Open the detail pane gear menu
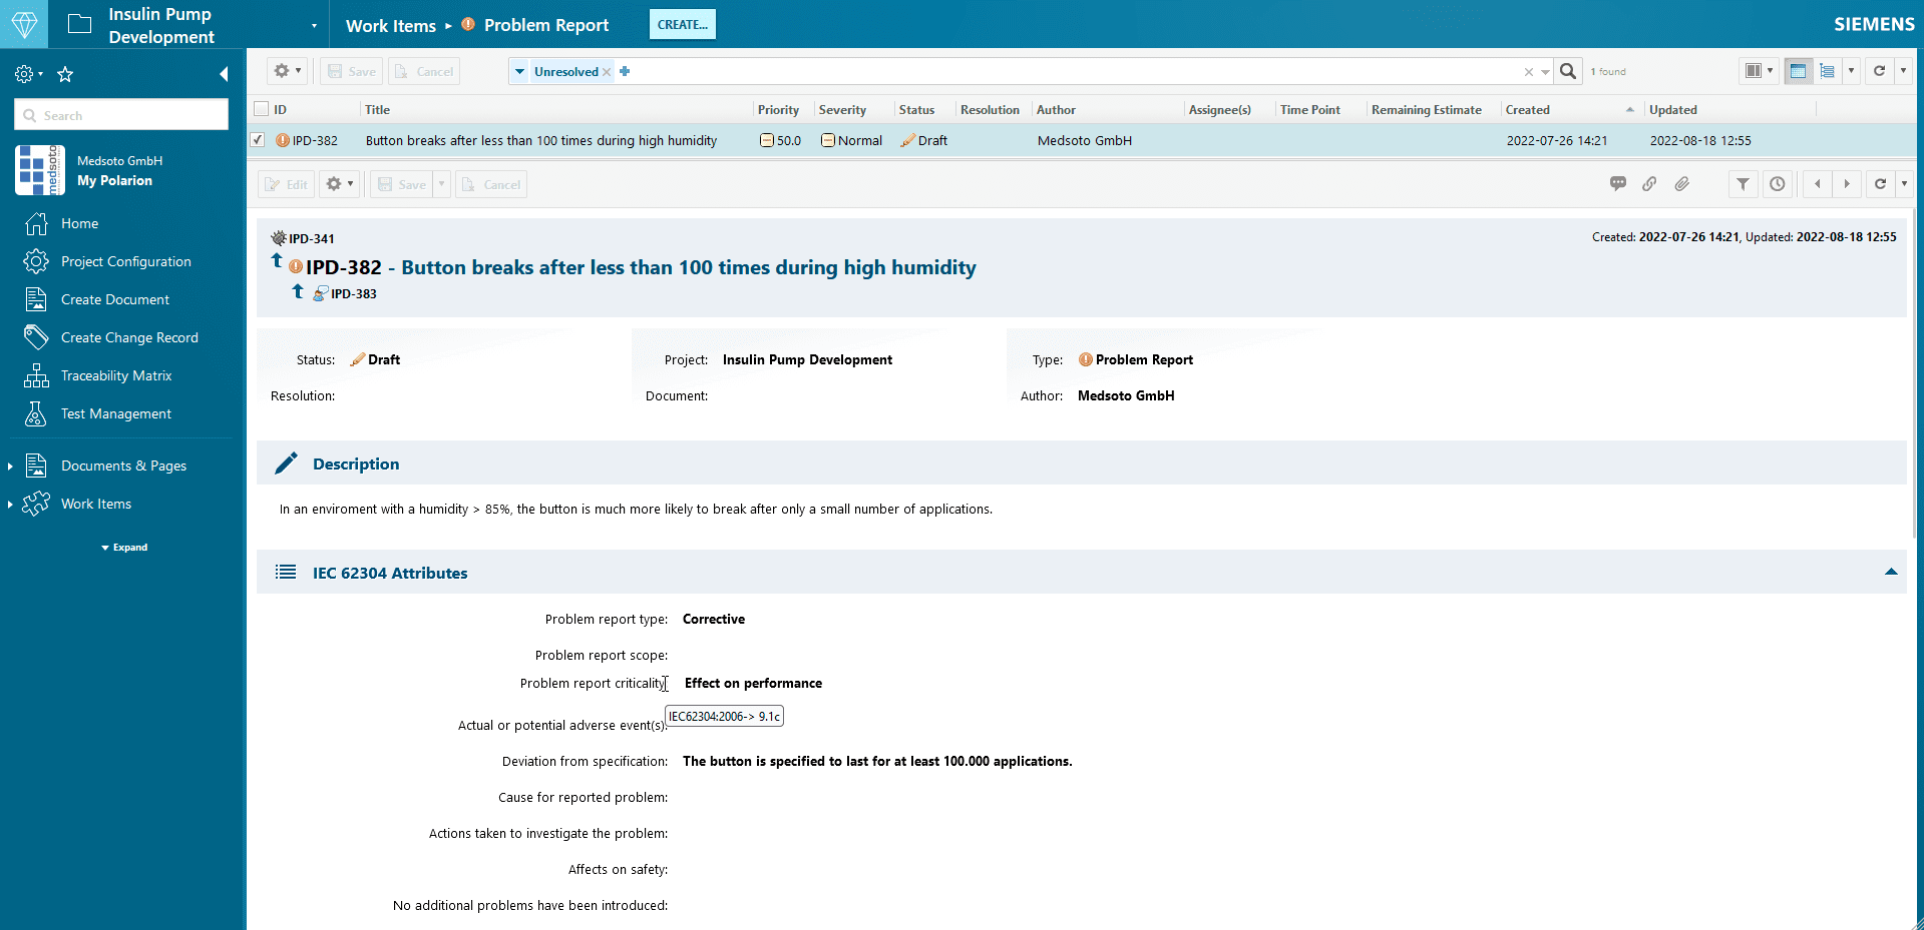 339,184
